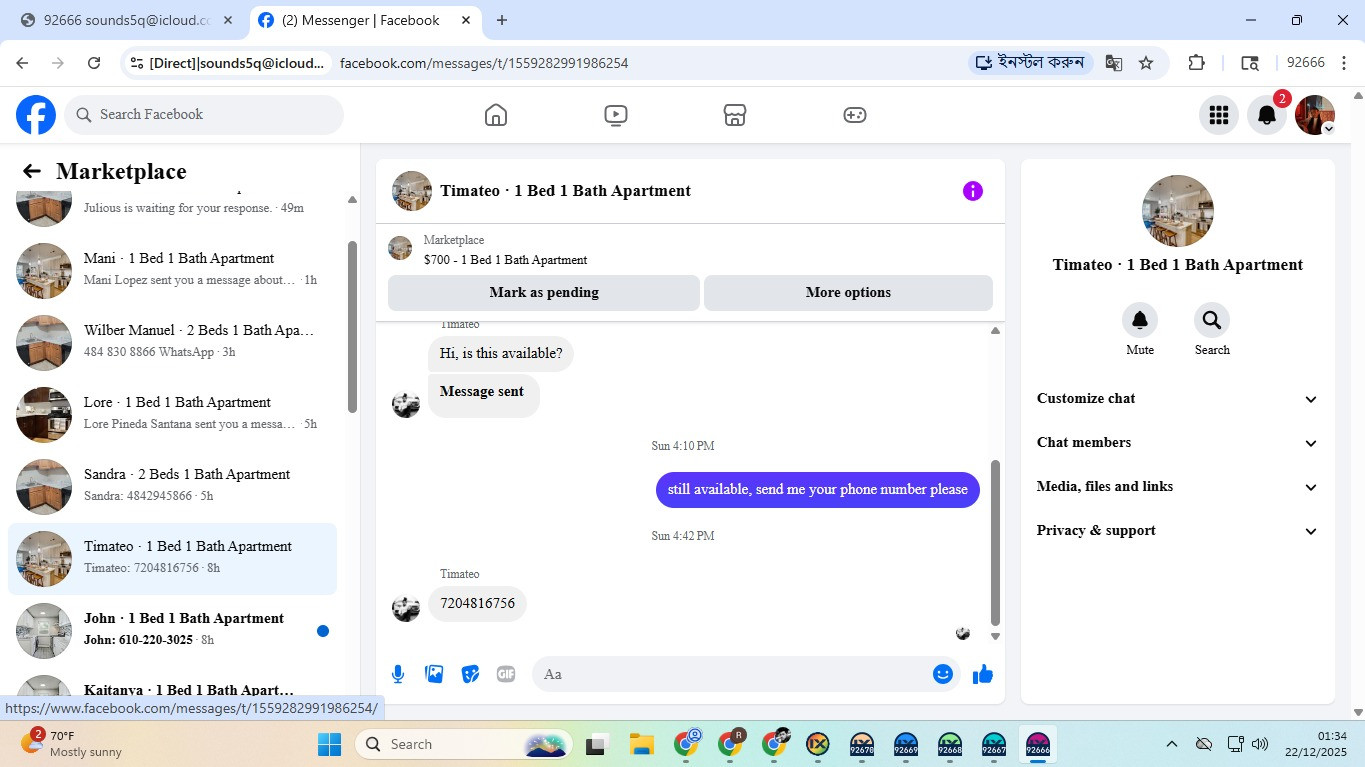The image size is (1365, 767).
Task: Bookmark this page star icon
Action: (x=1146, y=63)
